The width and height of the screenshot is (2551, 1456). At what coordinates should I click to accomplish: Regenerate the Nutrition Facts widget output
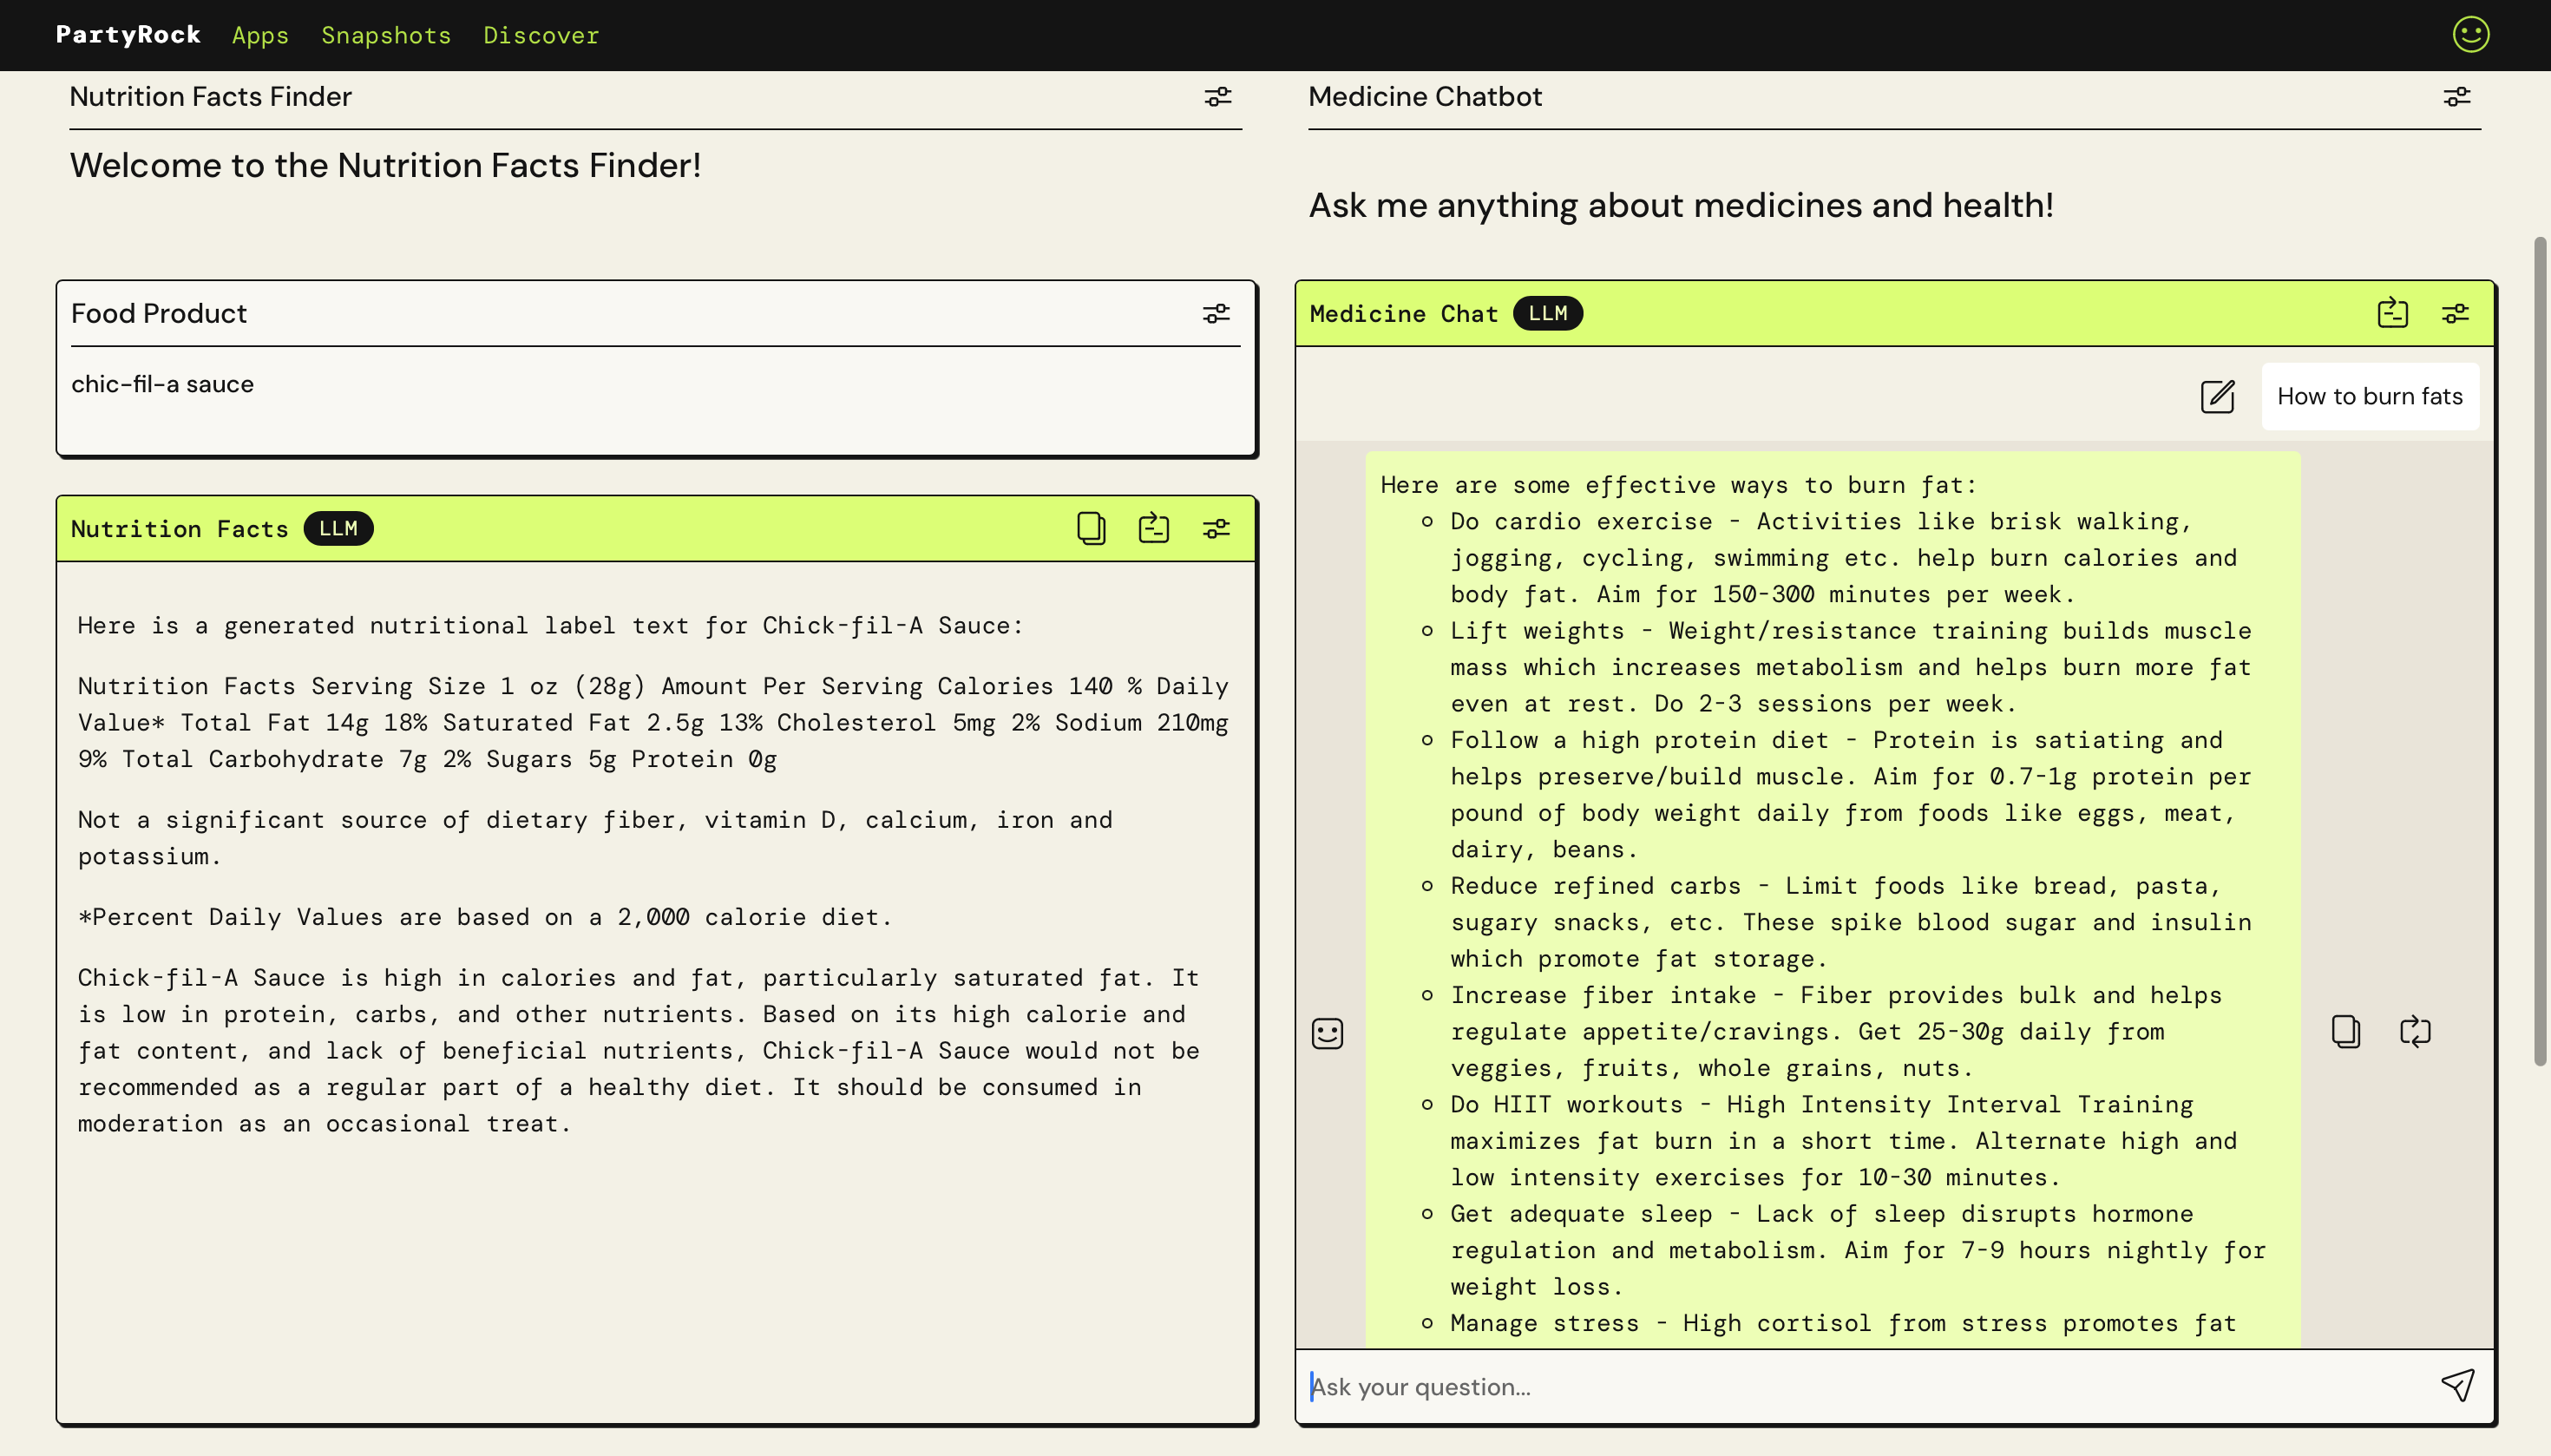(1153, 528)
